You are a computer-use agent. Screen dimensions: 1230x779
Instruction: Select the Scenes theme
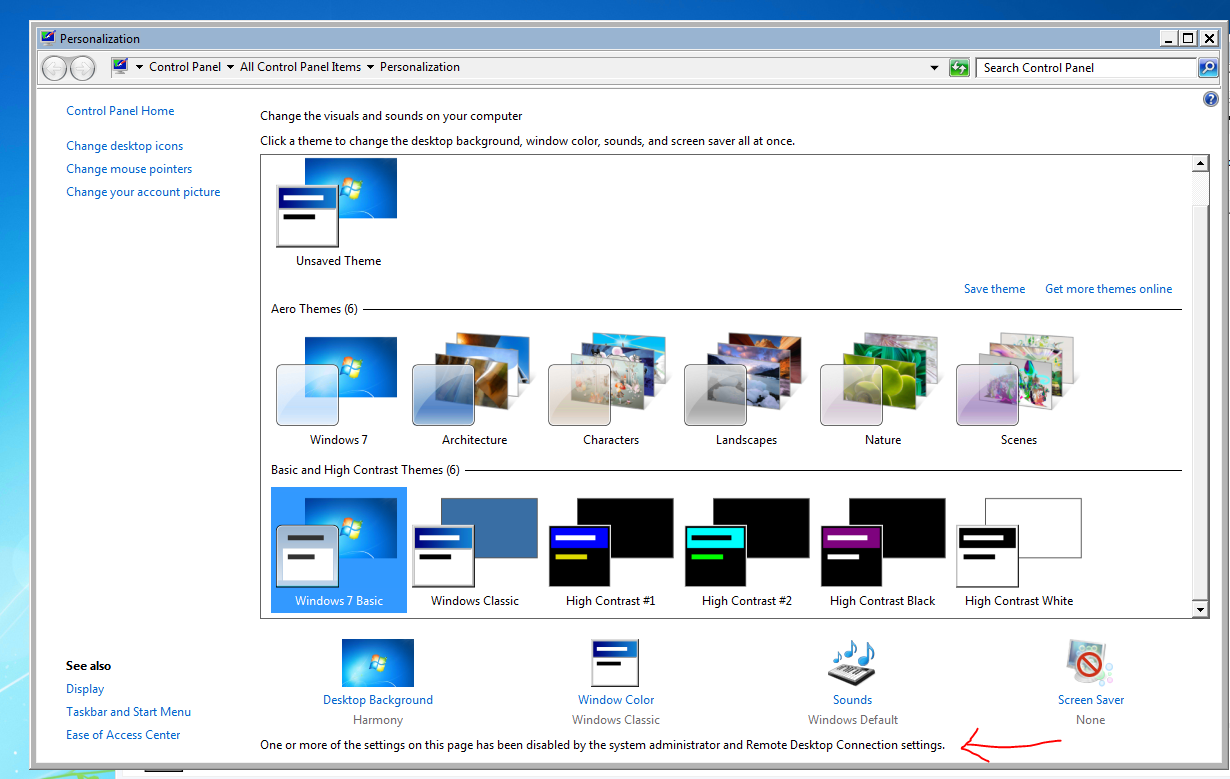coord(1018,391)
